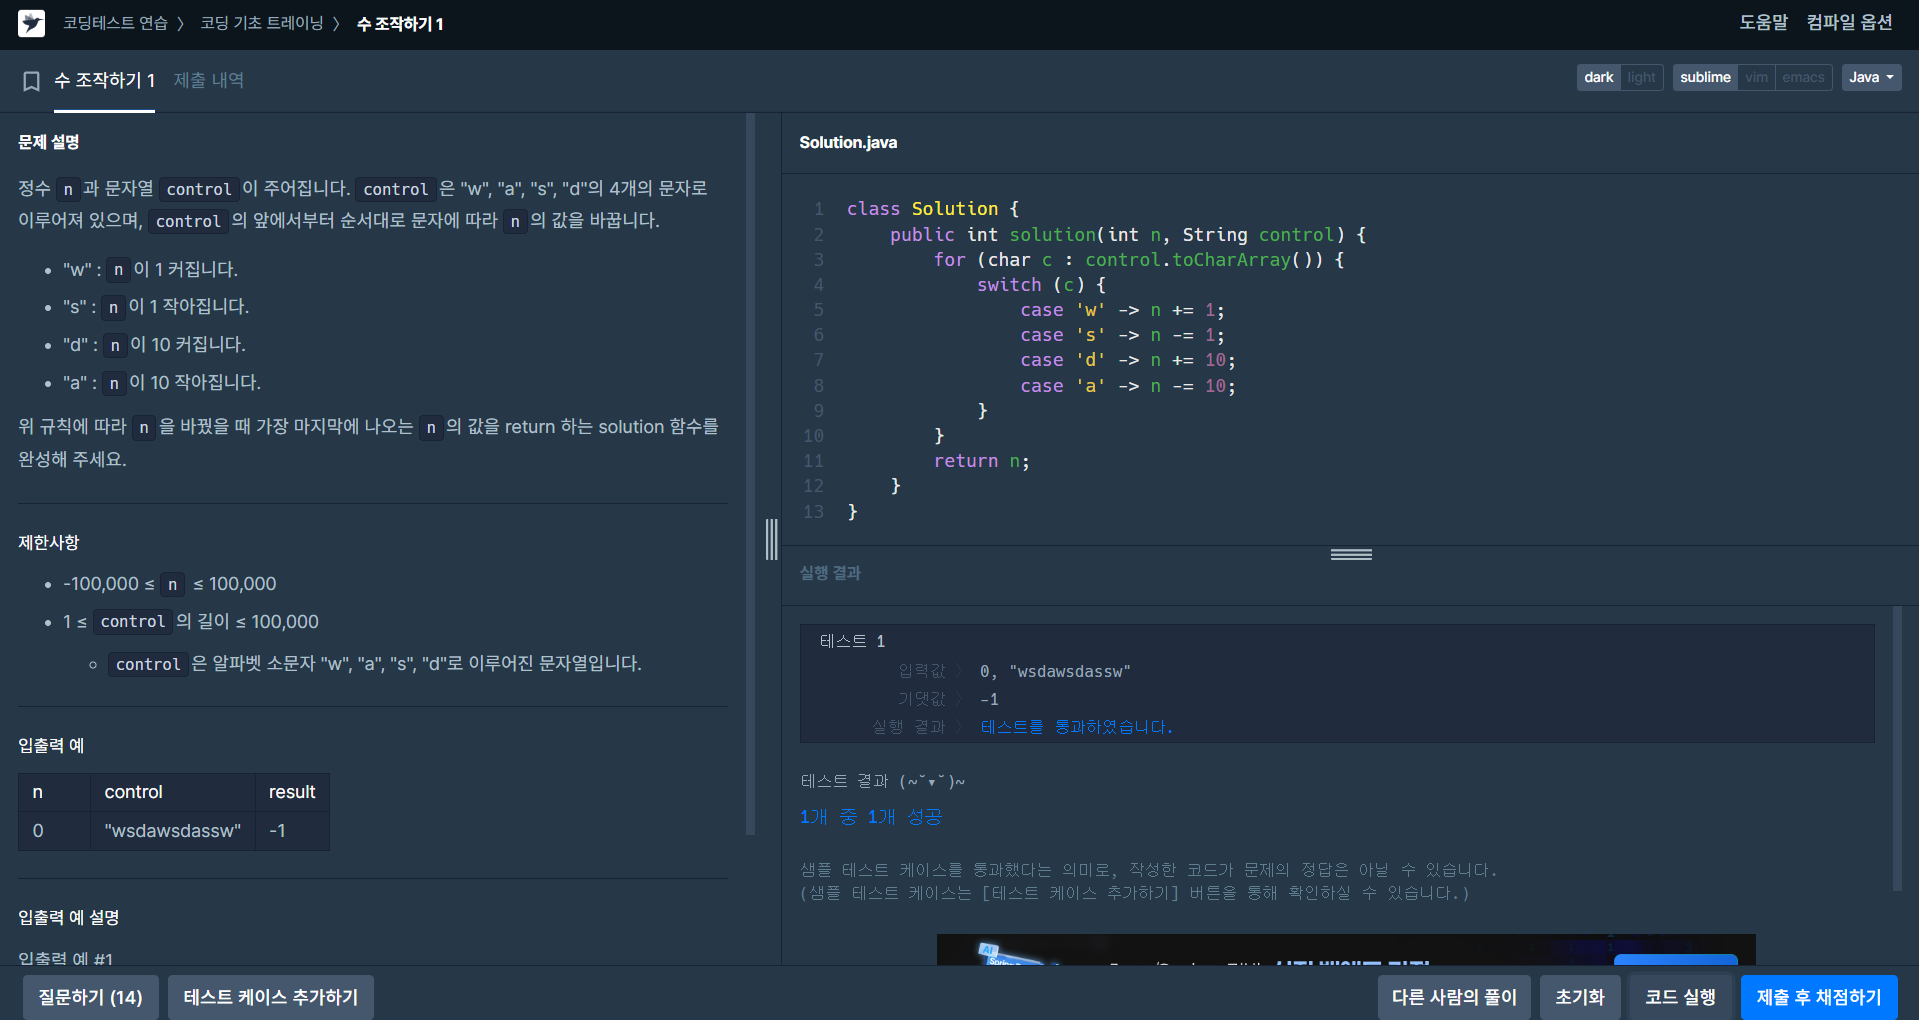The width and height of the screenshot is (1919, 1020).
Task: Click line number 13 in the gutter
Action: [814, 512]
